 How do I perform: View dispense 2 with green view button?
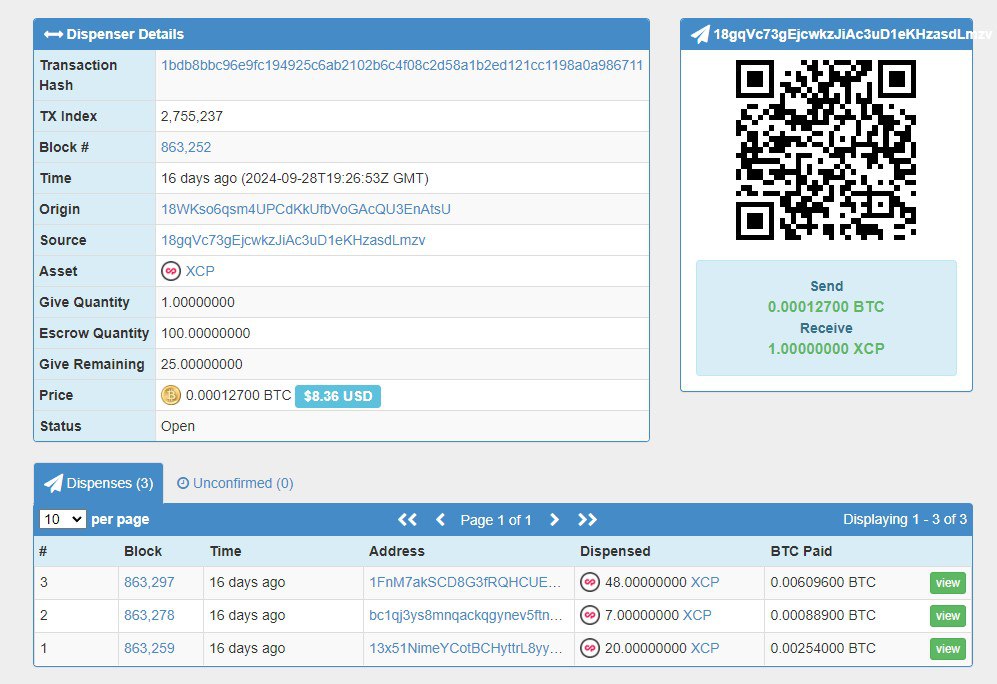coord(947,616)
